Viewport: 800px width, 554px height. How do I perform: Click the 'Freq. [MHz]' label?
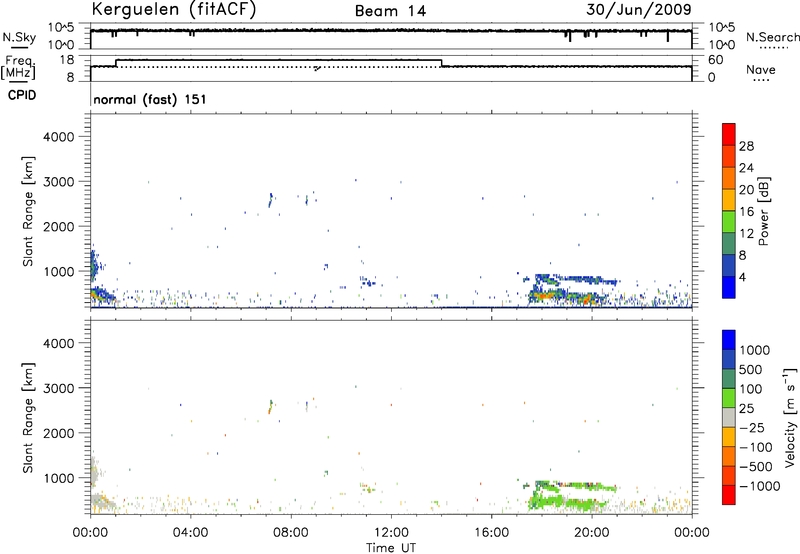coord(18,67)
